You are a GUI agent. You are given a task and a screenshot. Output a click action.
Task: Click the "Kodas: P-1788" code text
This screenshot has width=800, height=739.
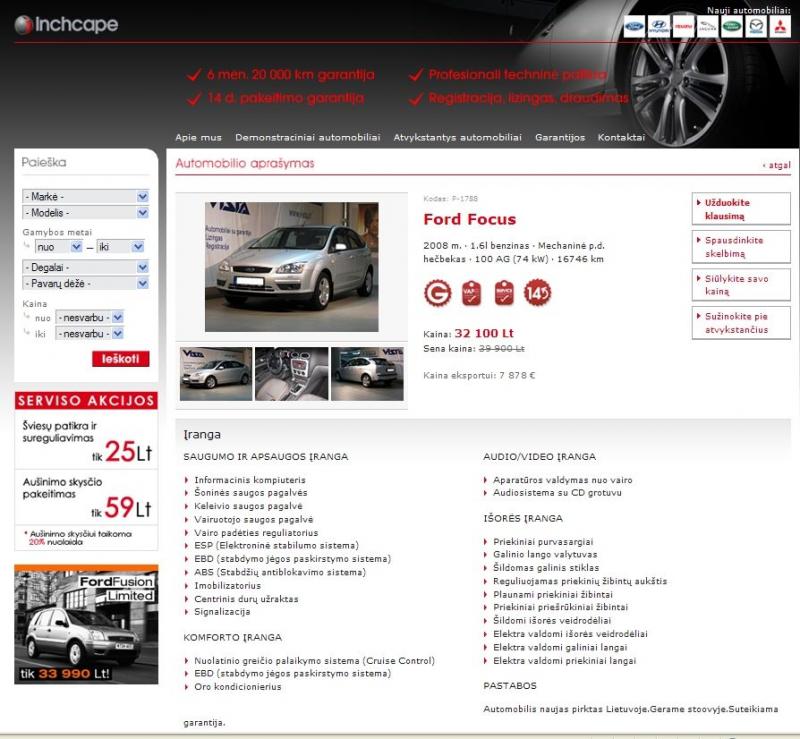(451, 199)
